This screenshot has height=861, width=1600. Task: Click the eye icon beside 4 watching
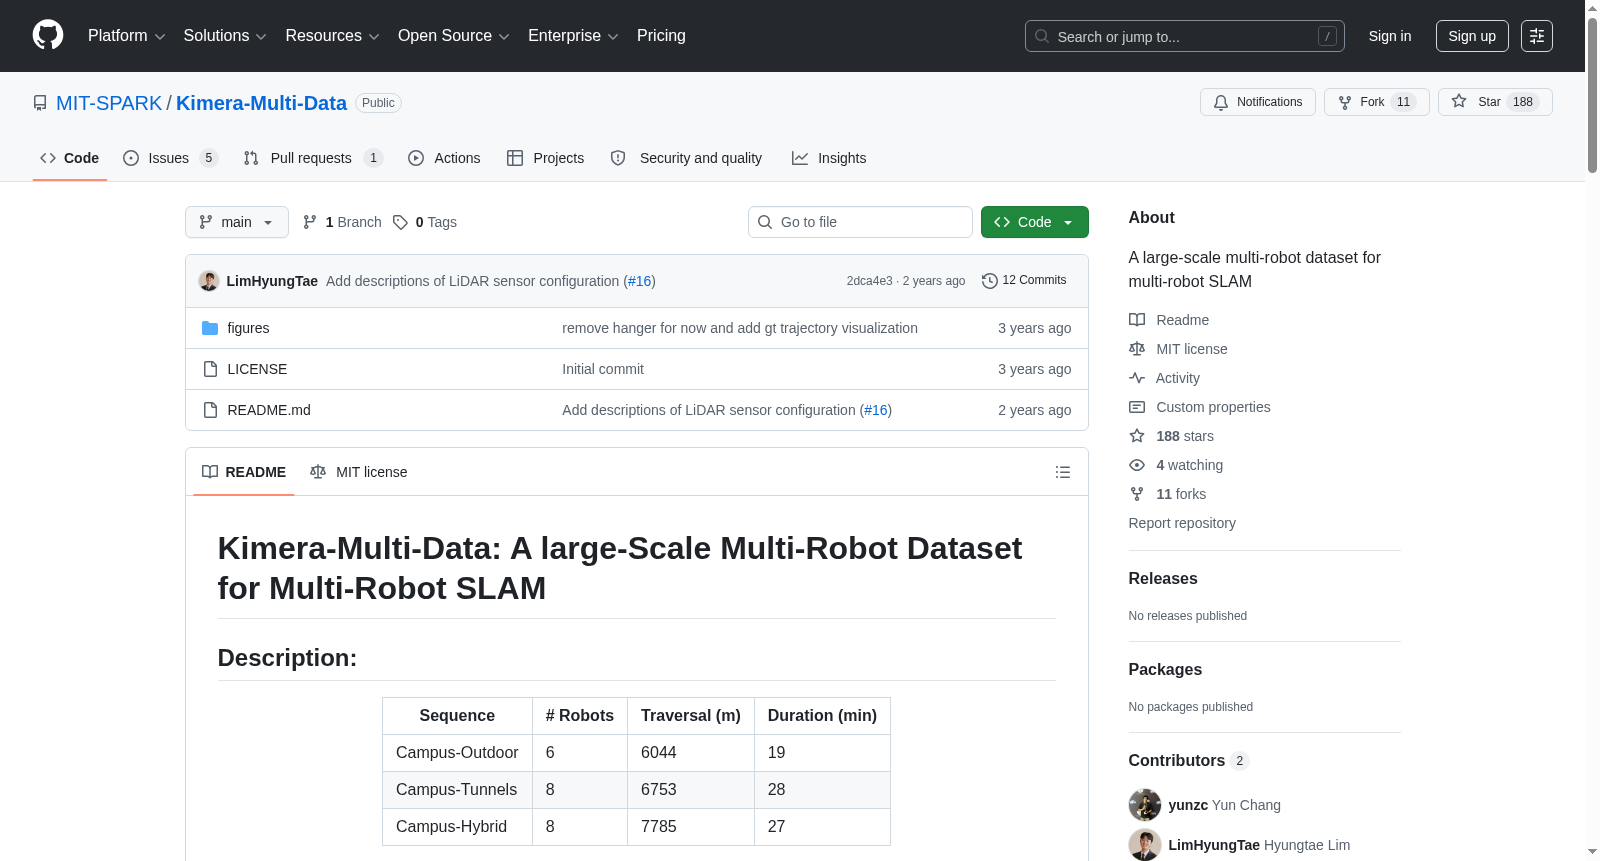pos(1137,465)
